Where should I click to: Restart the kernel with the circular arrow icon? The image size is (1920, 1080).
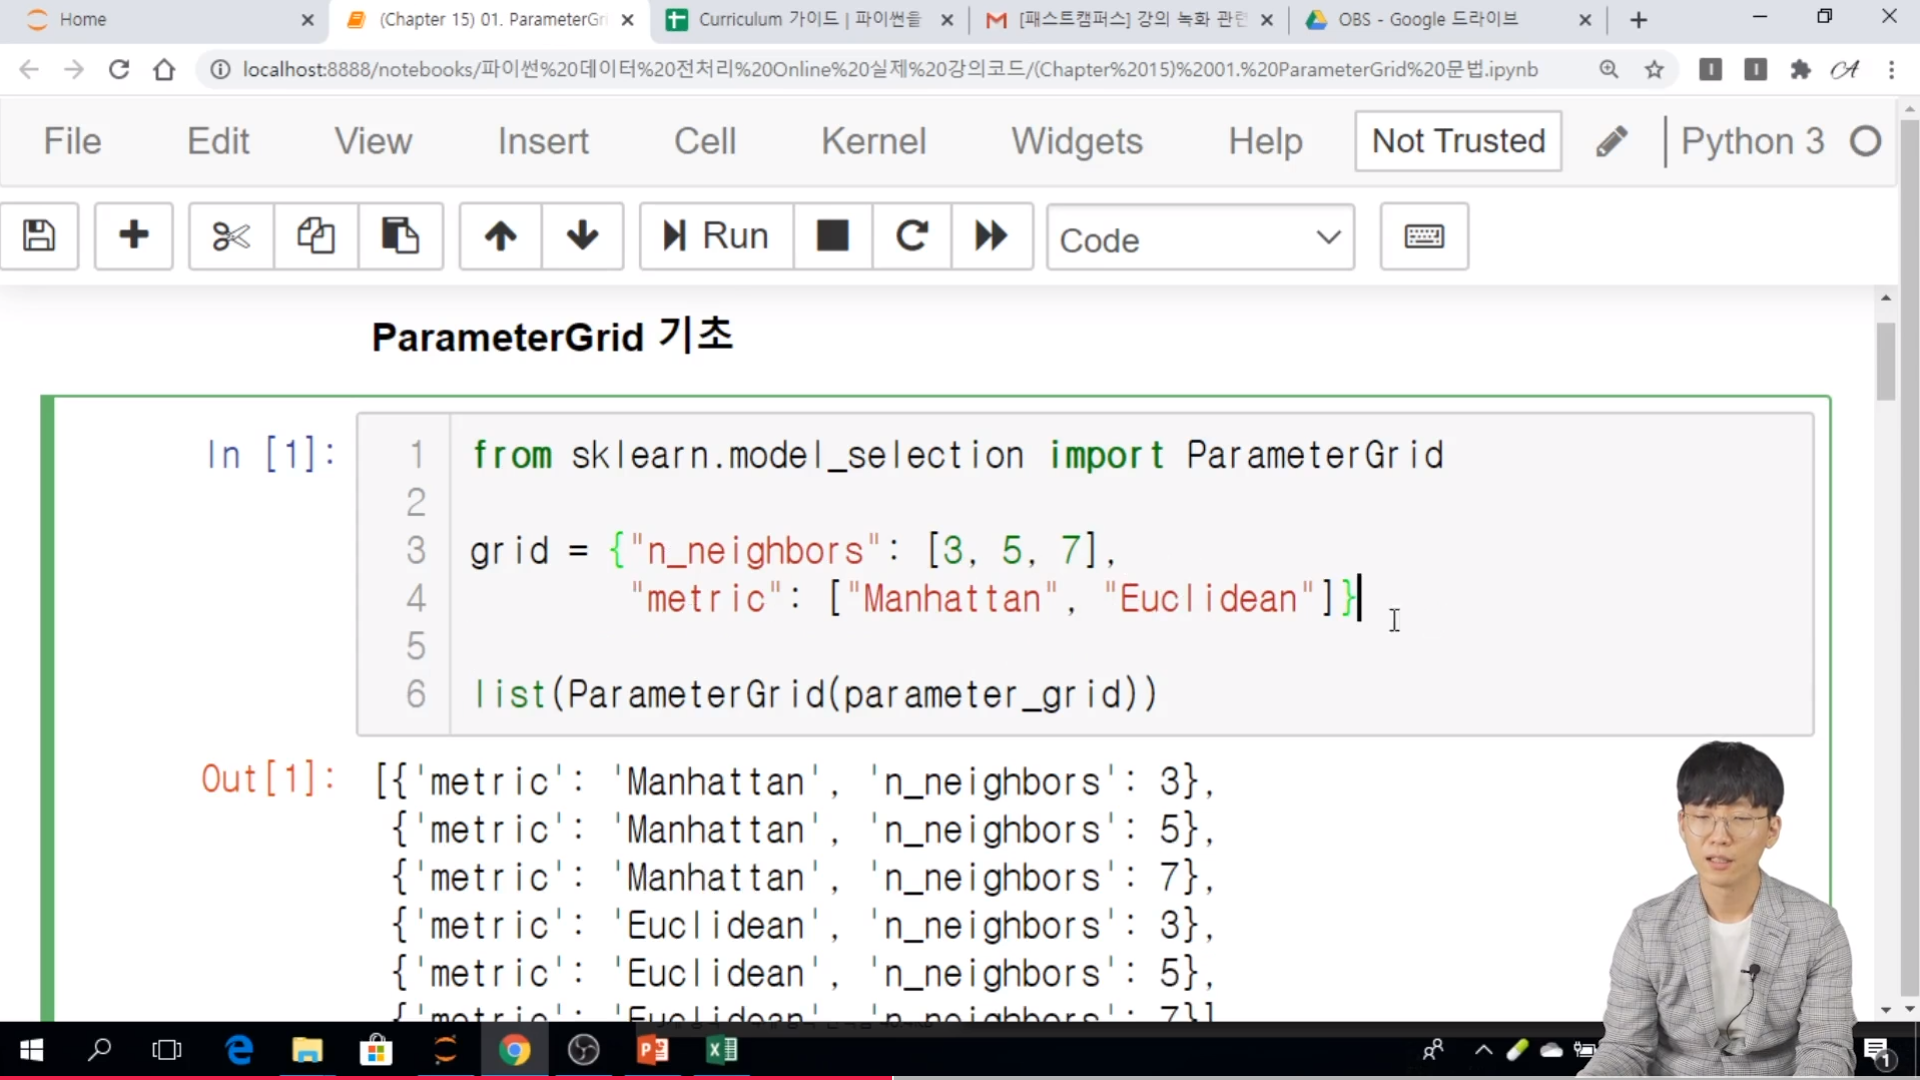911,237
